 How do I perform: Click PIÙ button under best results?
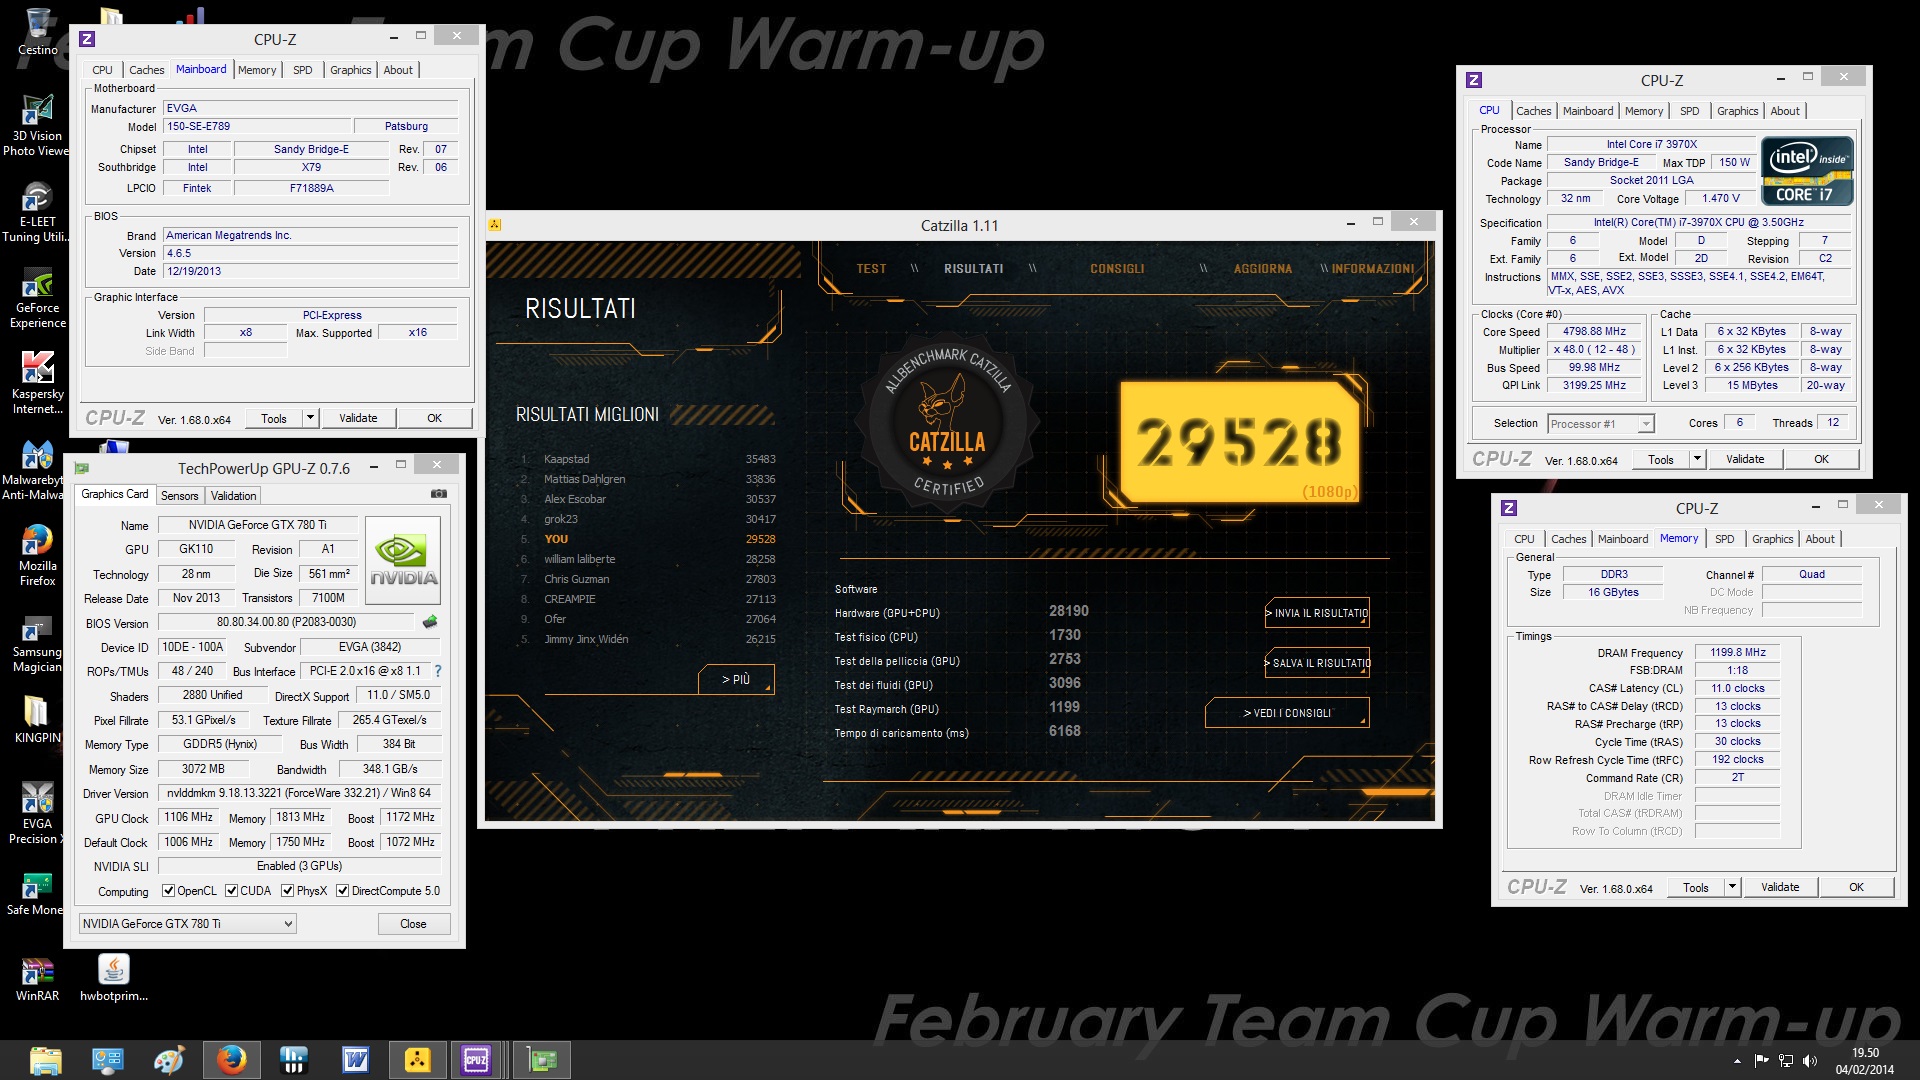(x=736, y=679)
